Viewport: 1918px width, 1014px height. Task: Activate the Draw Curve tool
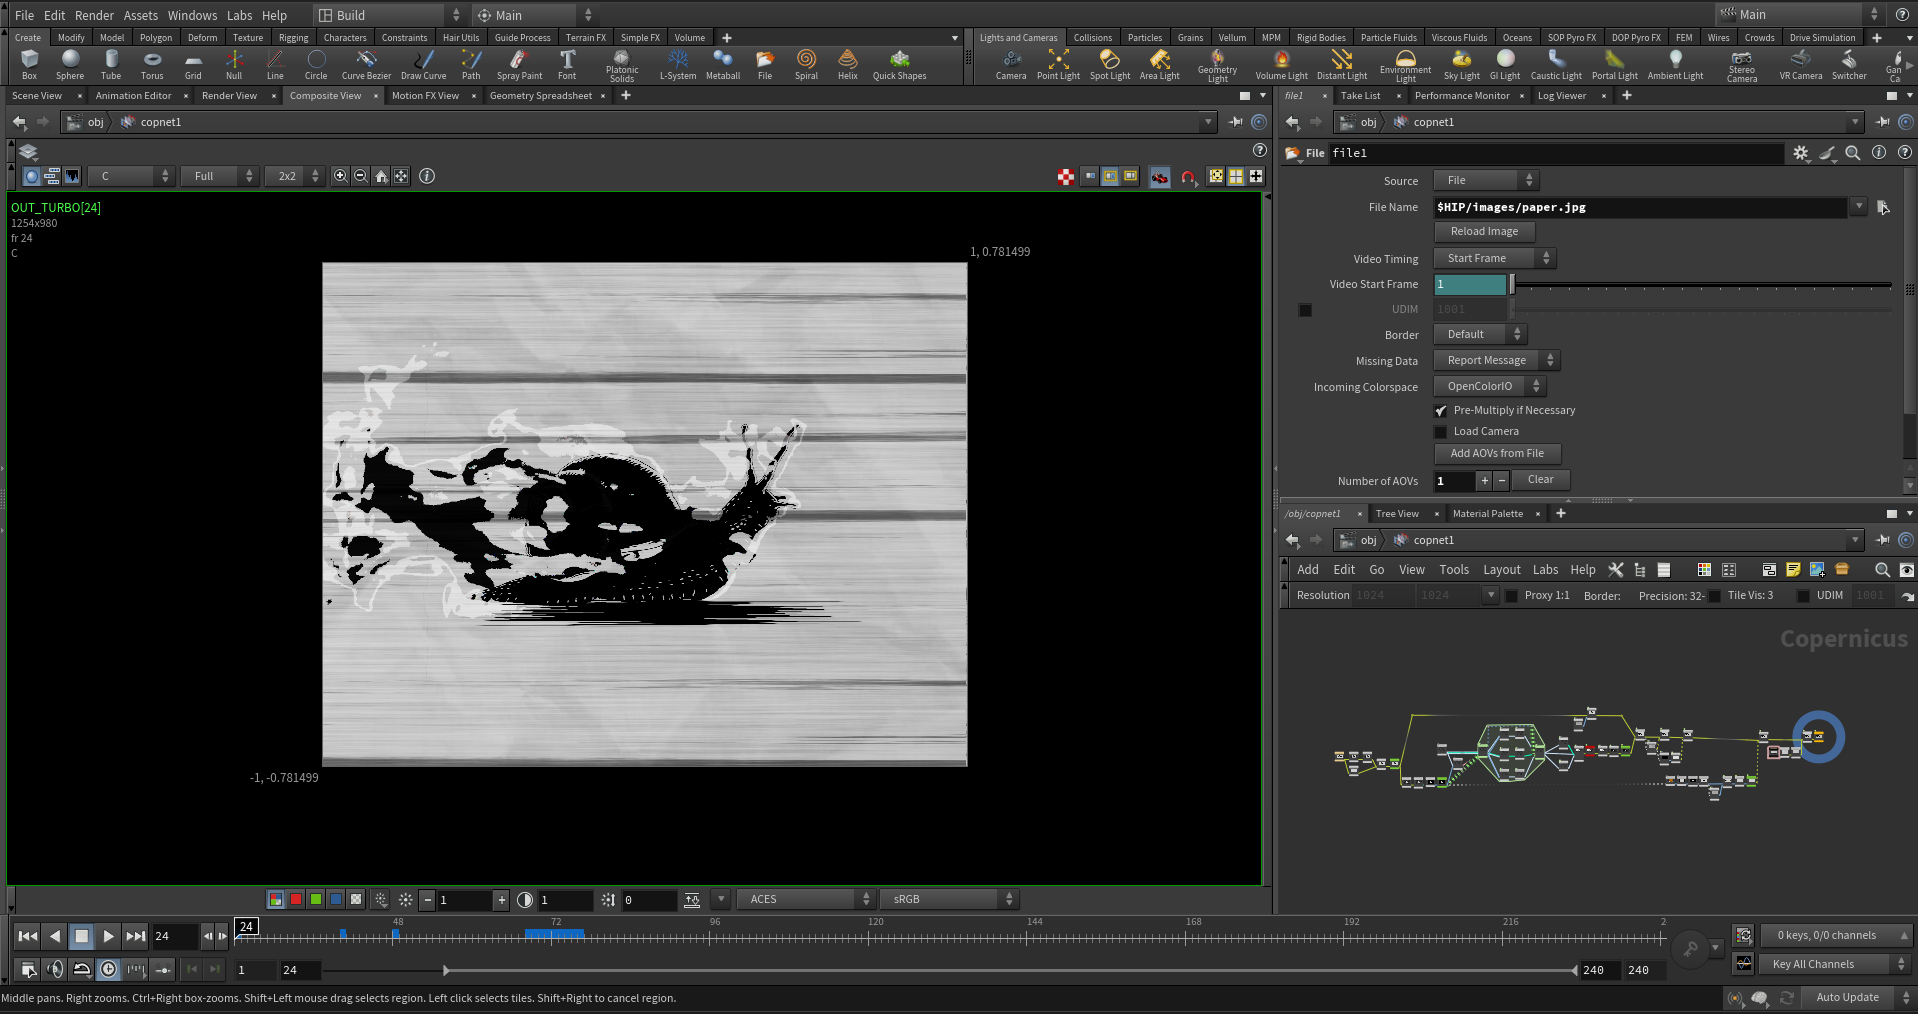pyautogui.click(x=424, y=65)
